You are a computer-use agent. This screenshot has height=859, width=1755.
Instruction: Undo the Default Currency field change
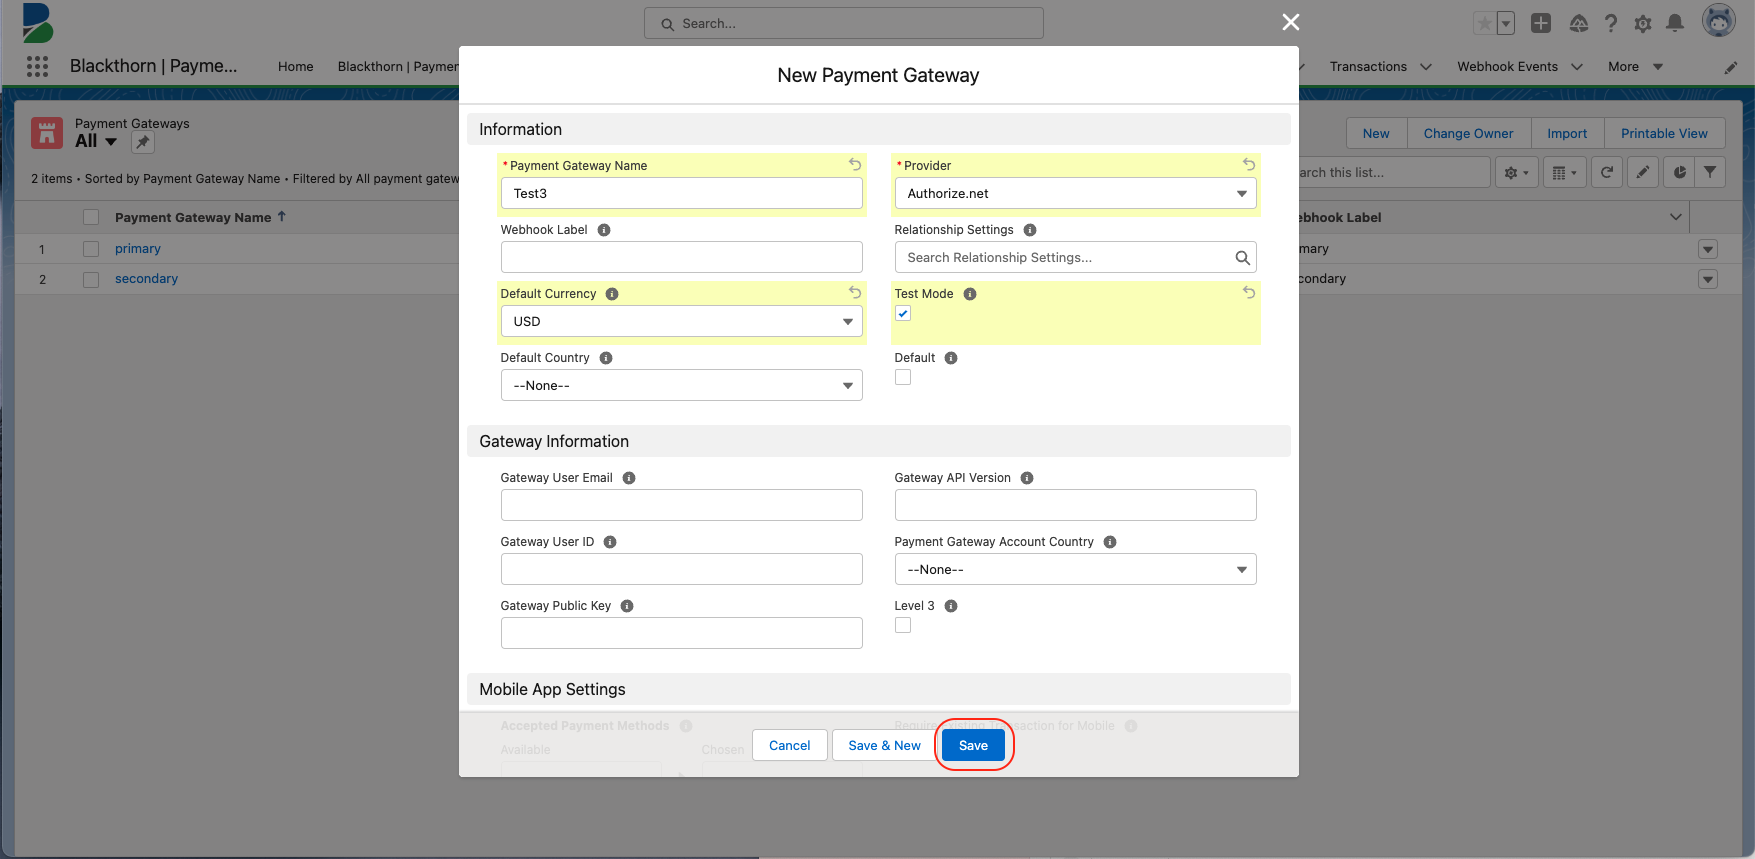point(855,292)
